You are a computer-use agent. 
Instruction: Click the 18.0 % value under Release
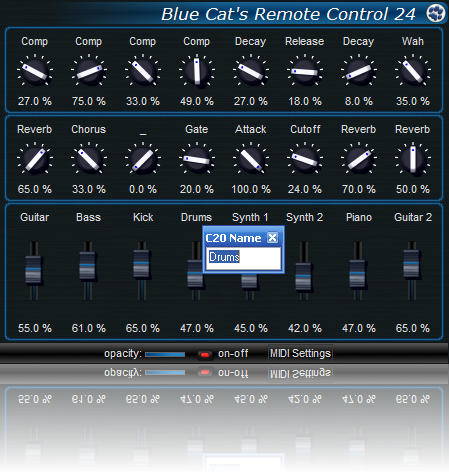pyautogui.click(x=305, y=101)
